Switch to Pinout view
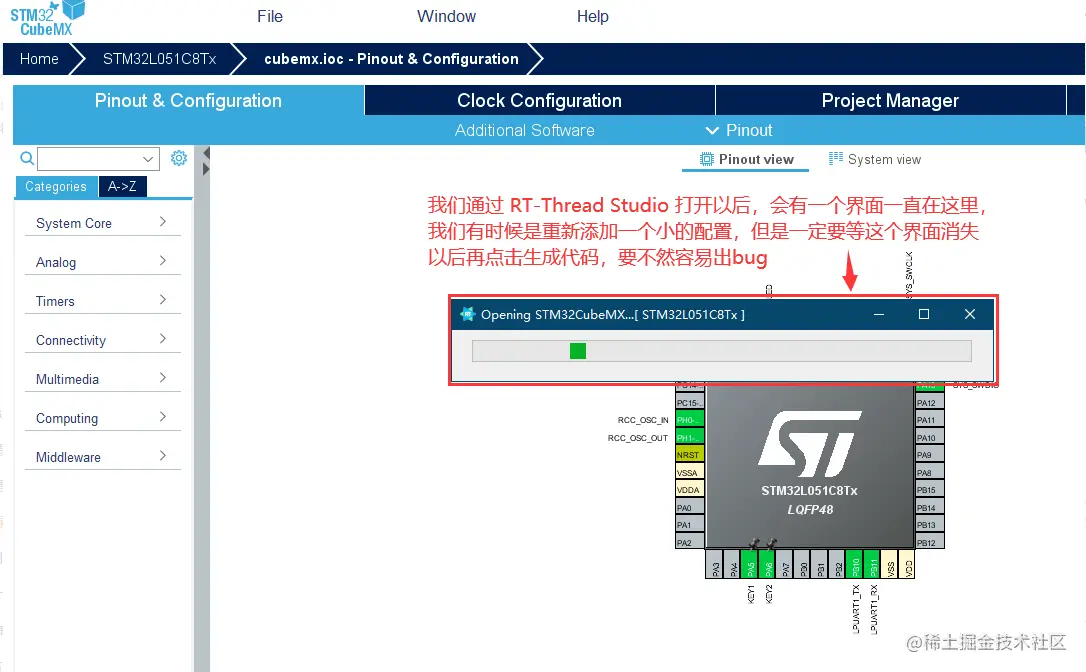 (x=747, y=159)
